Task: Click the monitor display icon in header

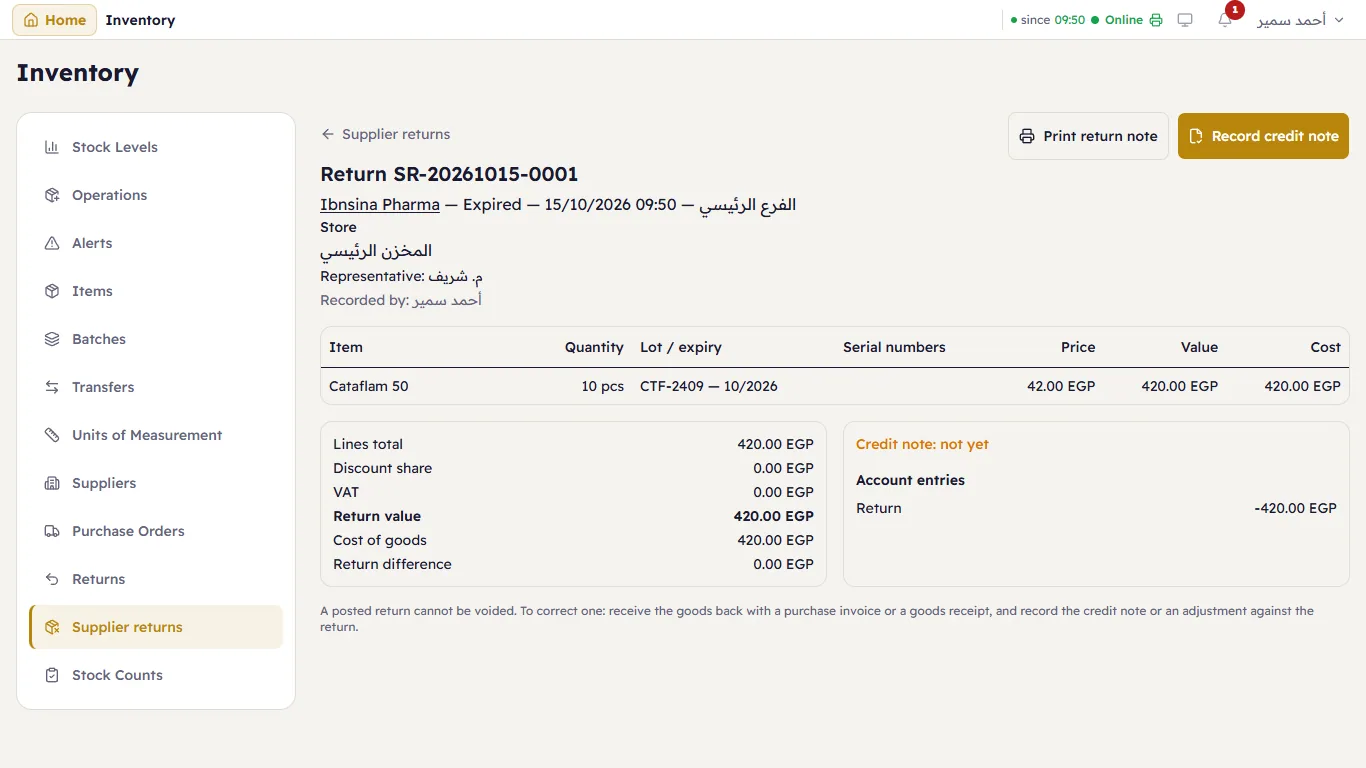Action: coord(1185,20)
